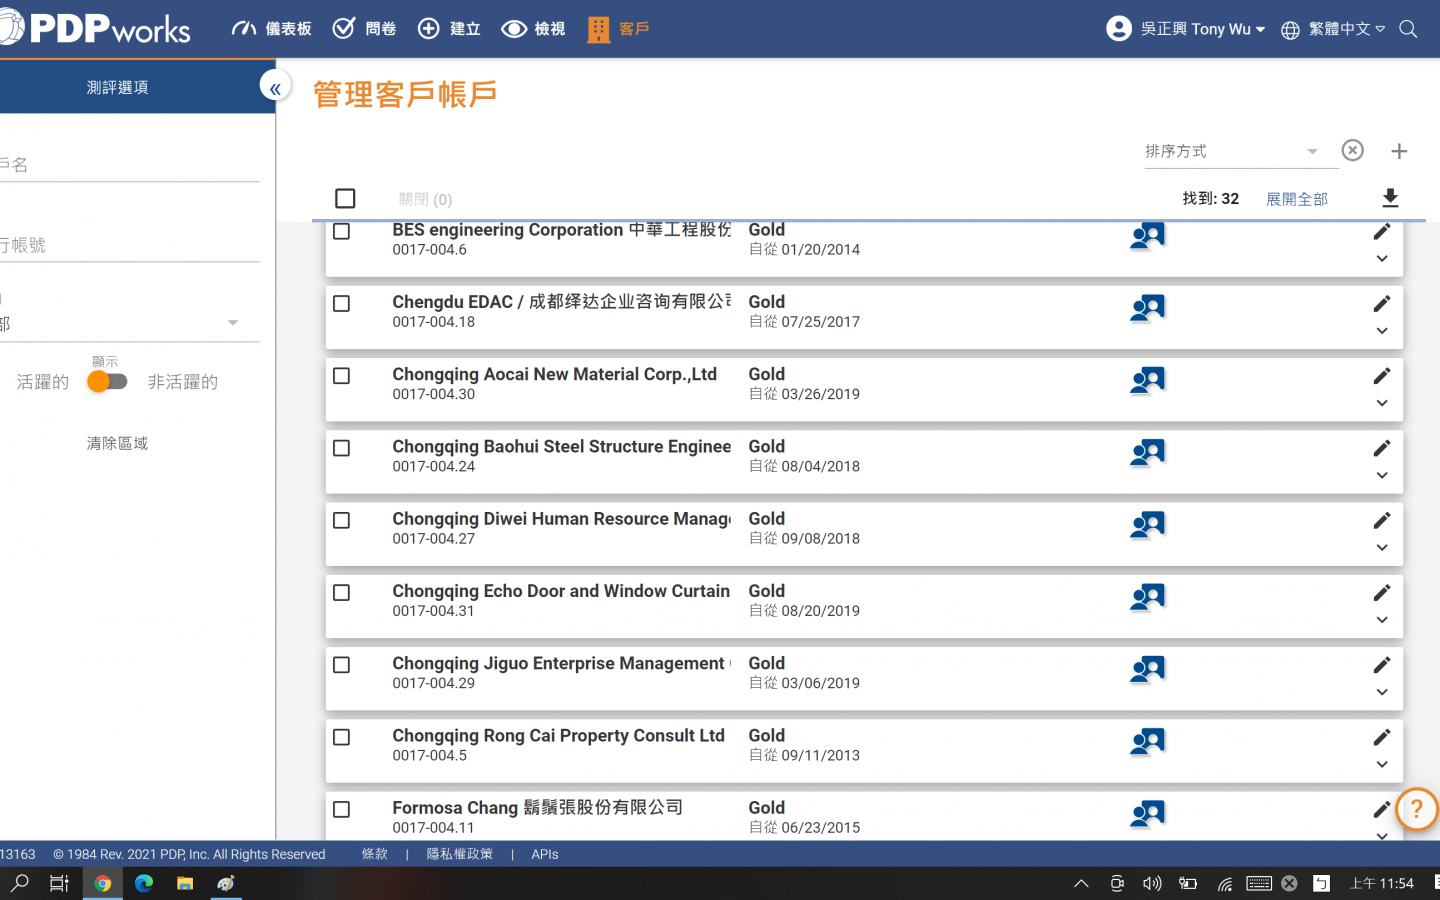Image resolution: width=1440 pixels, height=900 pixels.
Task: Open the search magnifier in the top bar
Action: [1408, 29]
